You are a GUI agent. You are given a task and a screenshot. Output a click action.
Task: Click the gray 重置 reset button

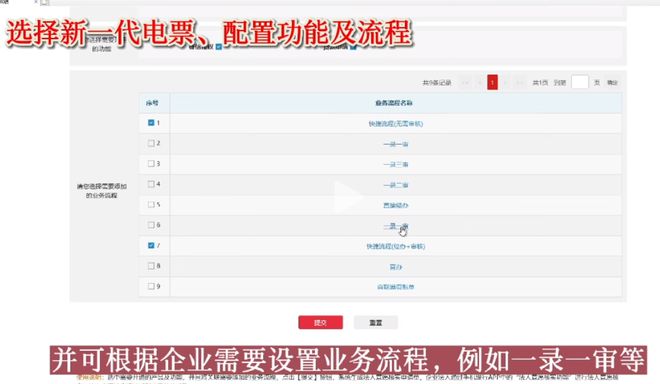click(375, 323)
